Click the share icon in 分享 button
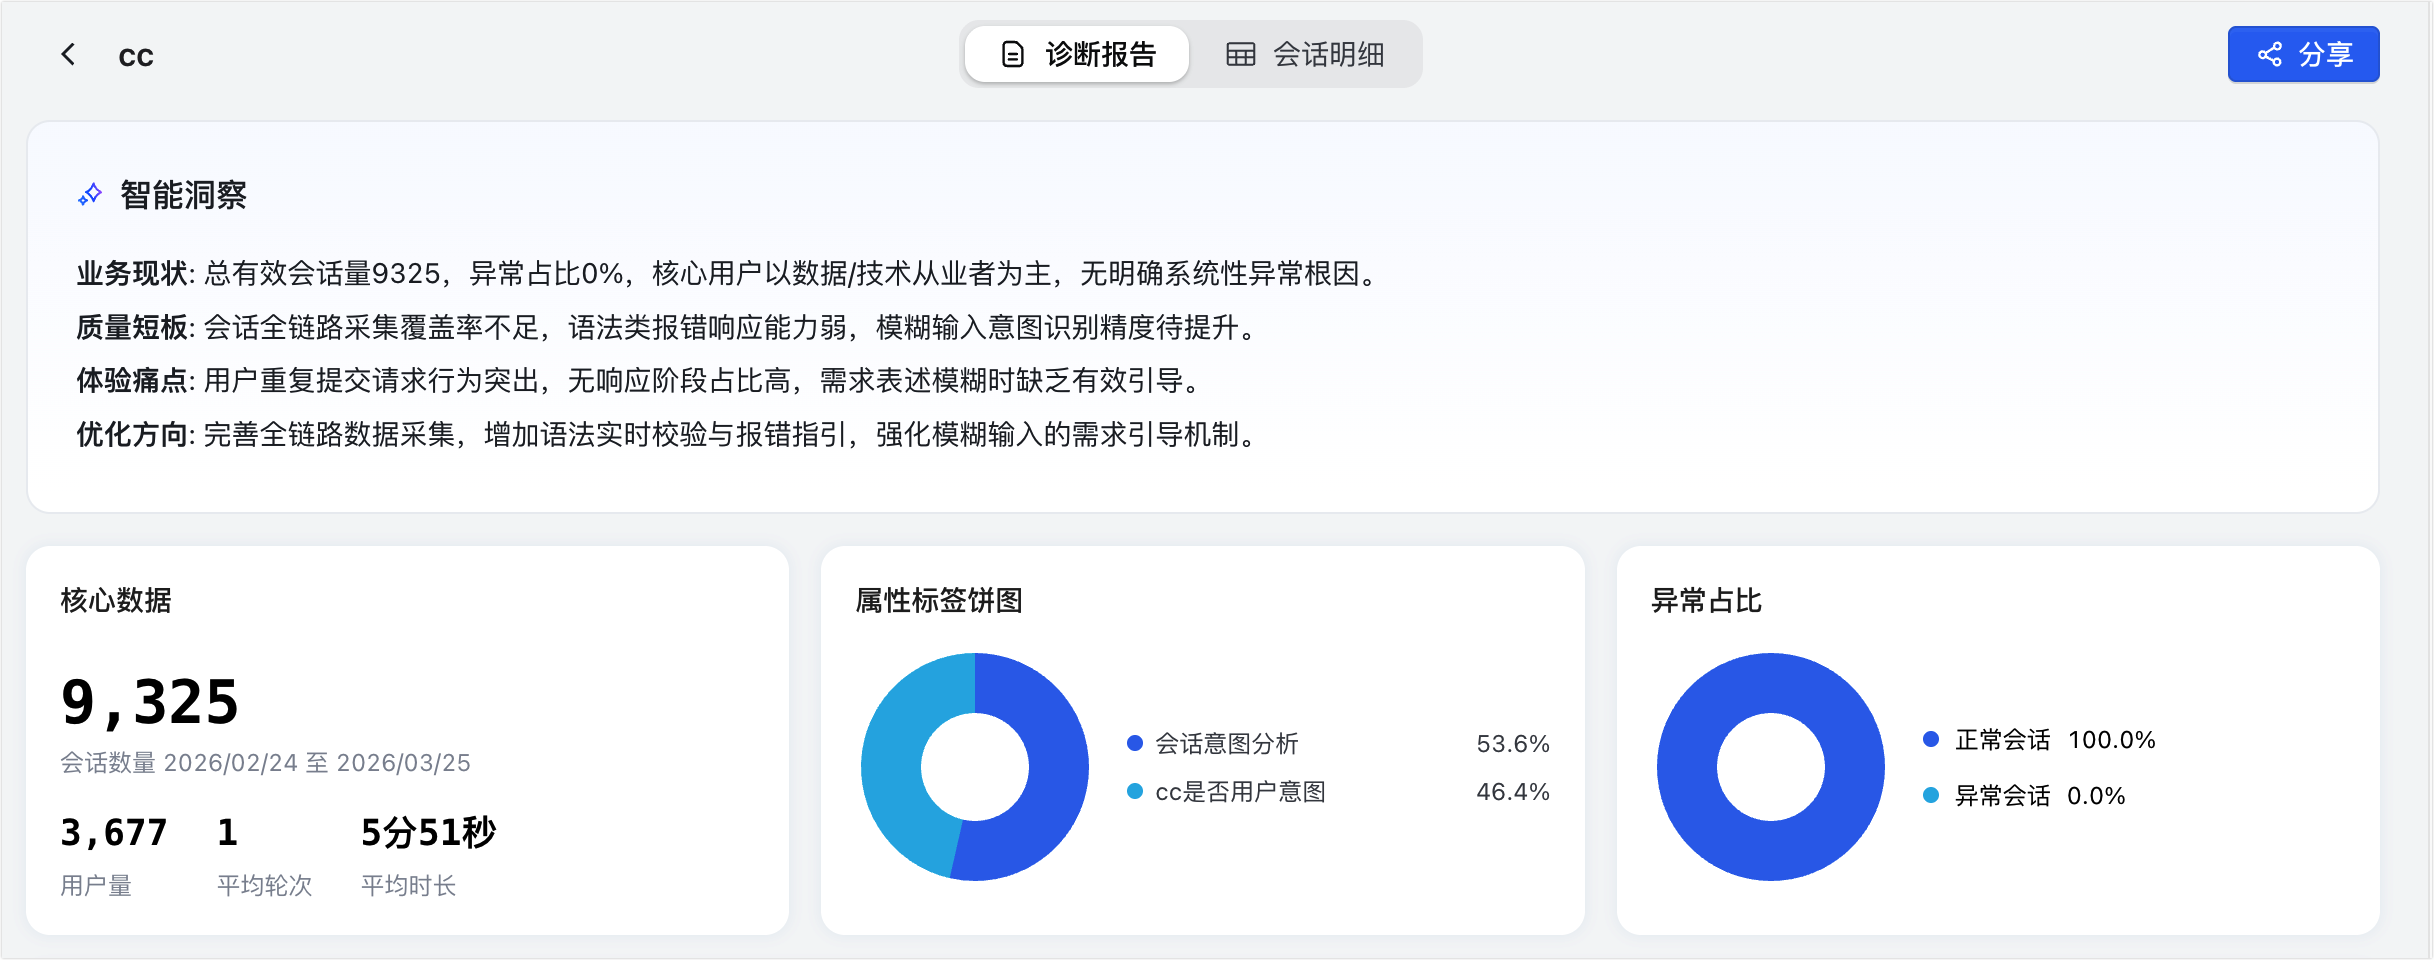 pos(2270,54)
